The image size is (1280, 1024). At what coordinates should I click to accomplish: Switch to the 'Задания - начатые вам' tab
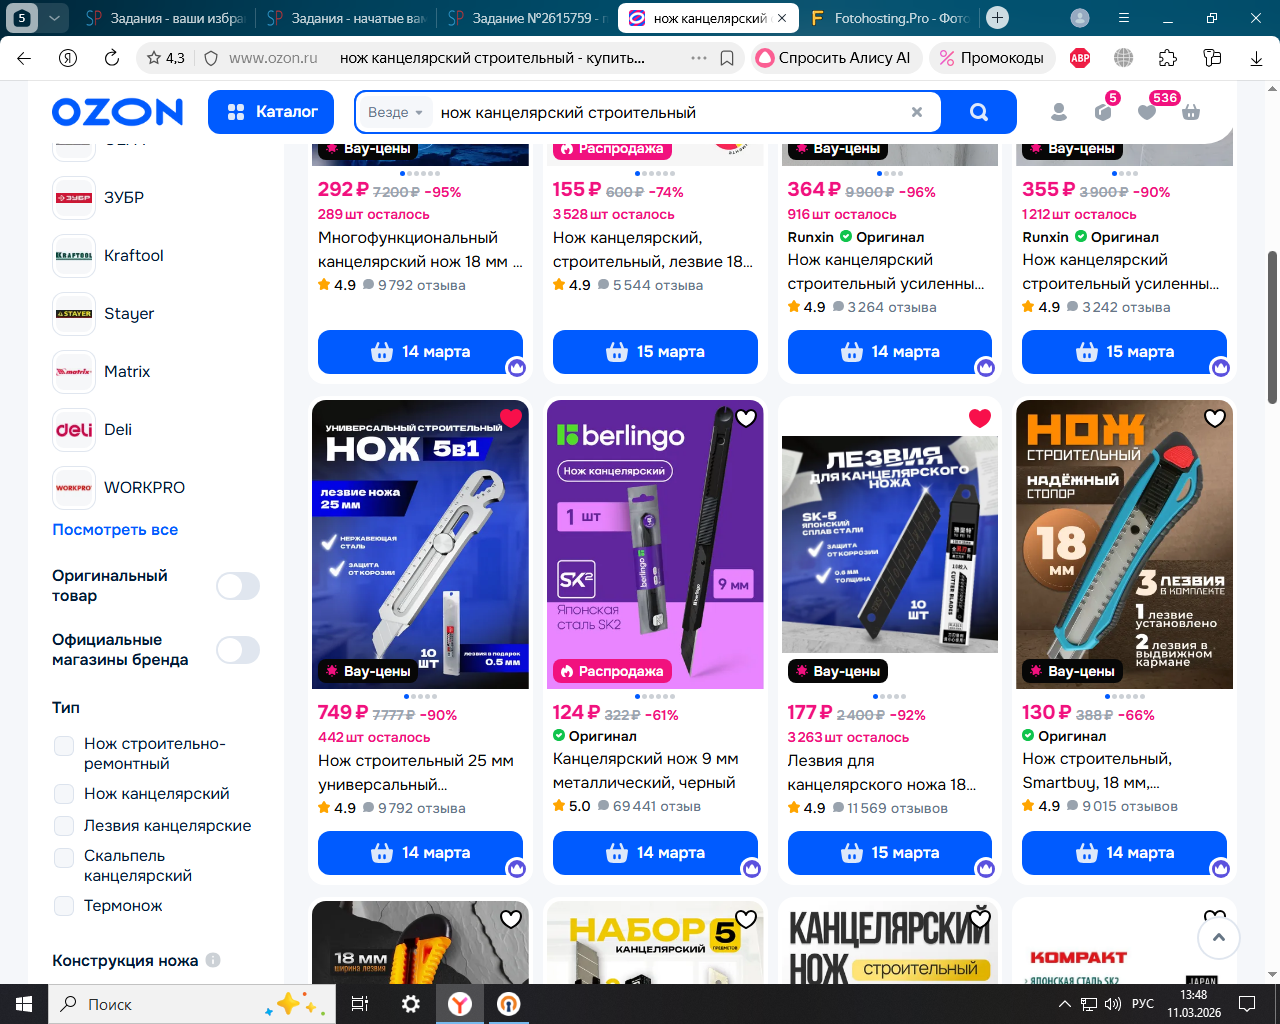coord(346,18)
